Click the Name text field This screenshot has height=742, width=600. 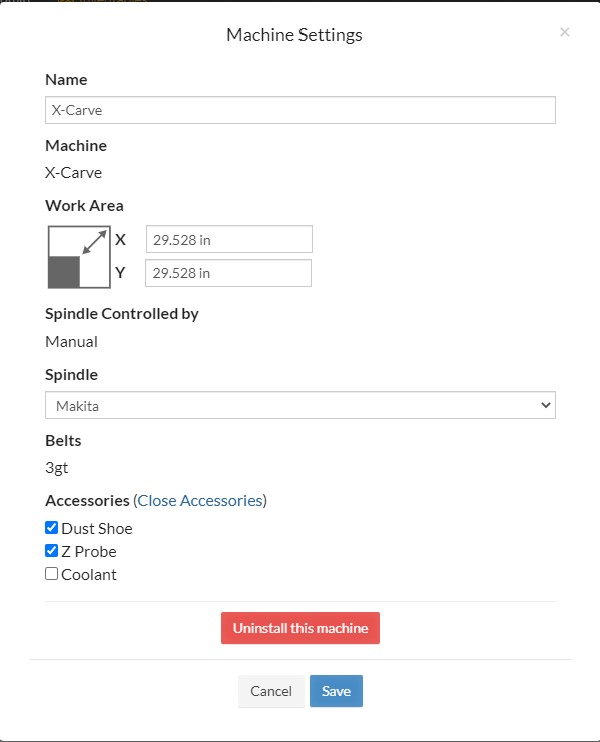pyautogui.click(x=300, y=110)
